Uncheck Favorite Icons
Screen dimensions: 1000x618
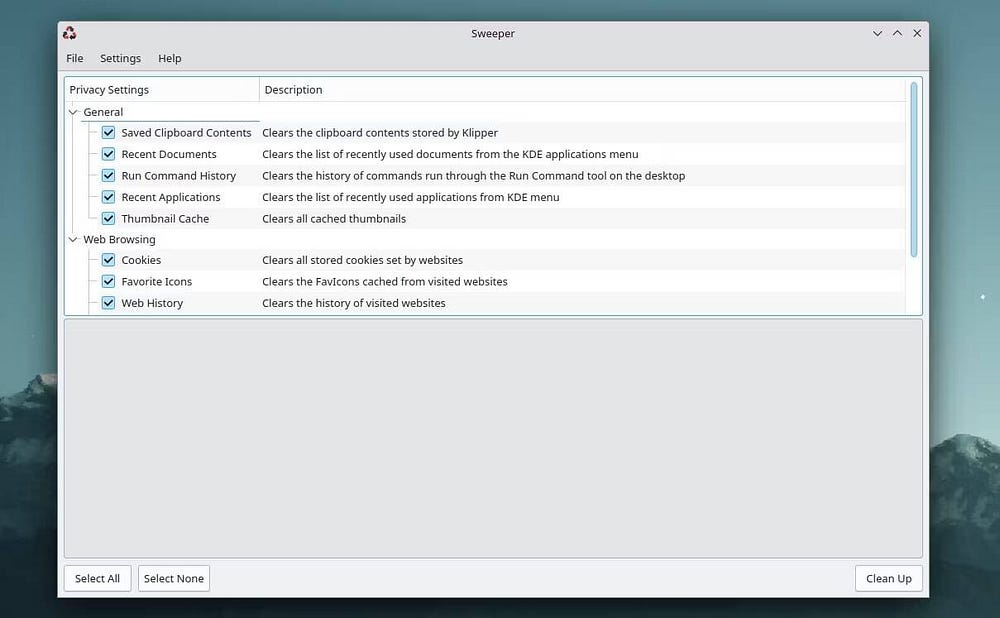pyautogui.click(x=107, y=281)
